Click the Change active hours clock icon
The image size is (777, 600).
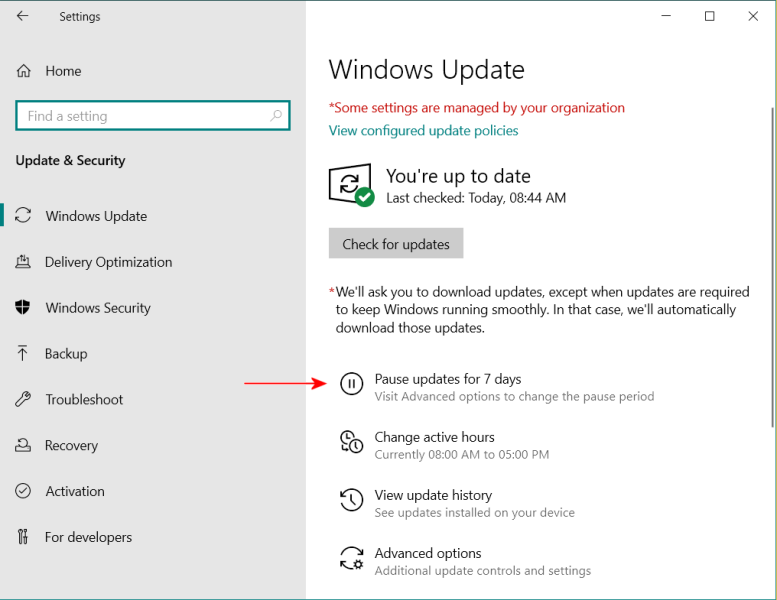(351, 442)
